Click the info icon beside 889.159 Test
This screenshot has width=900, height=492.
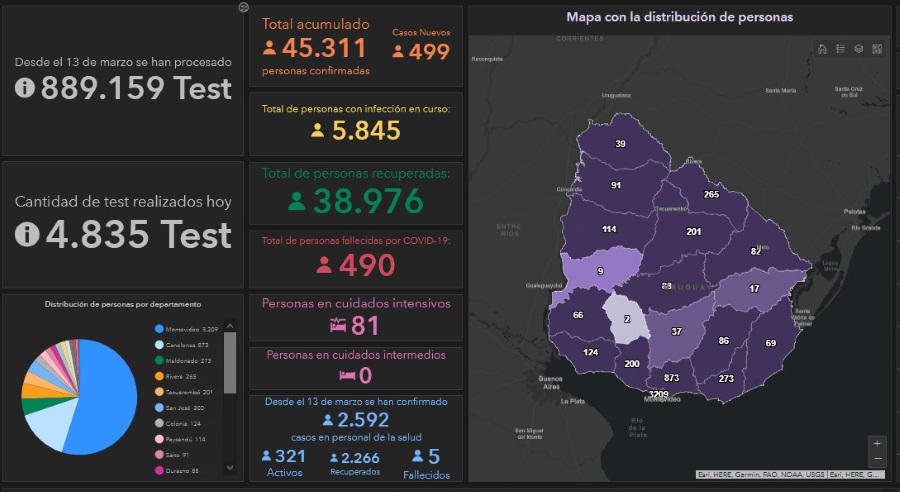point(26,88)
